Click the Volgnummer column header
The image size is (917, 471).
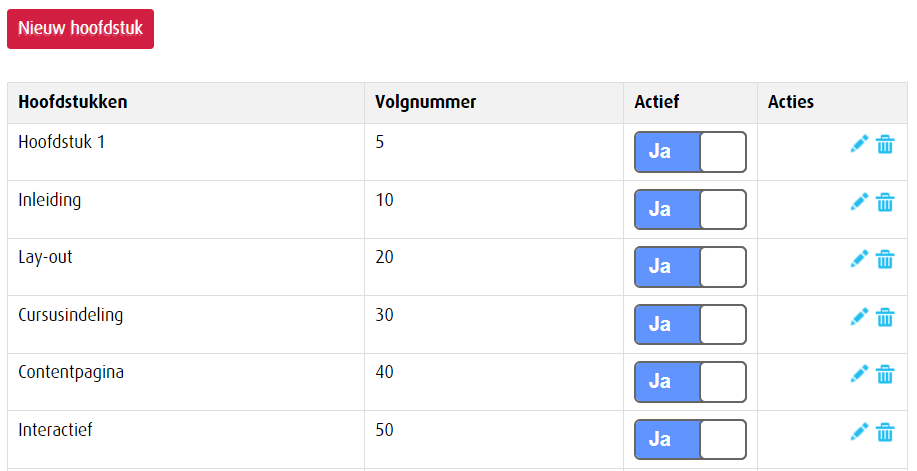coord(425,102)
